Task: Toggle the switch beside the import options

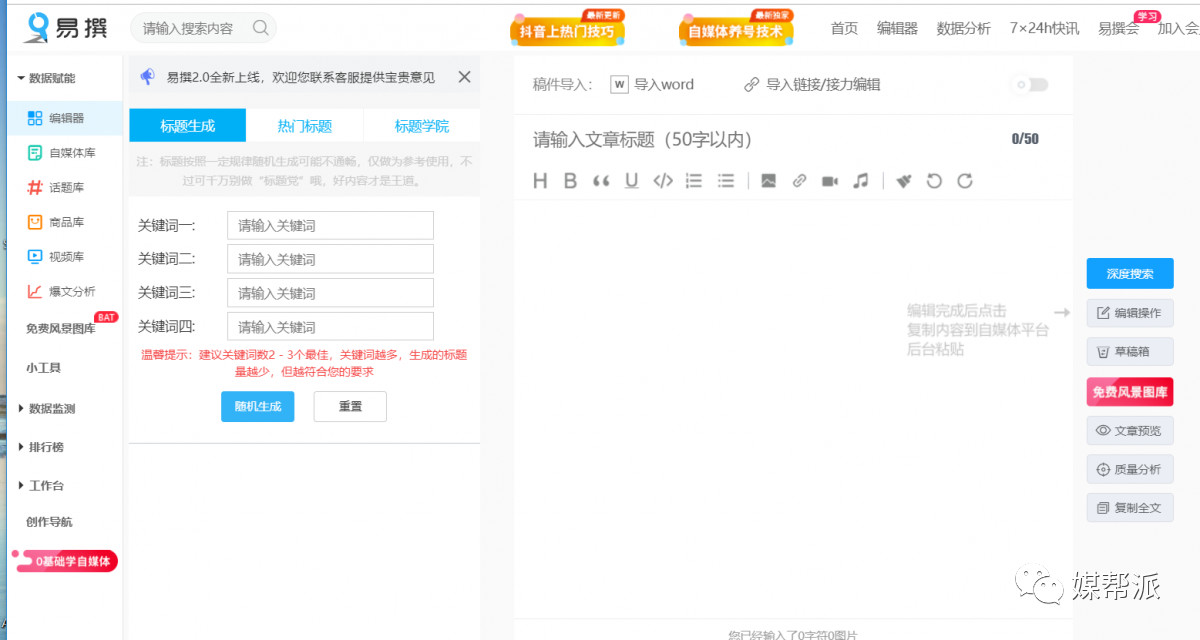Action: tap(1031, 85)
